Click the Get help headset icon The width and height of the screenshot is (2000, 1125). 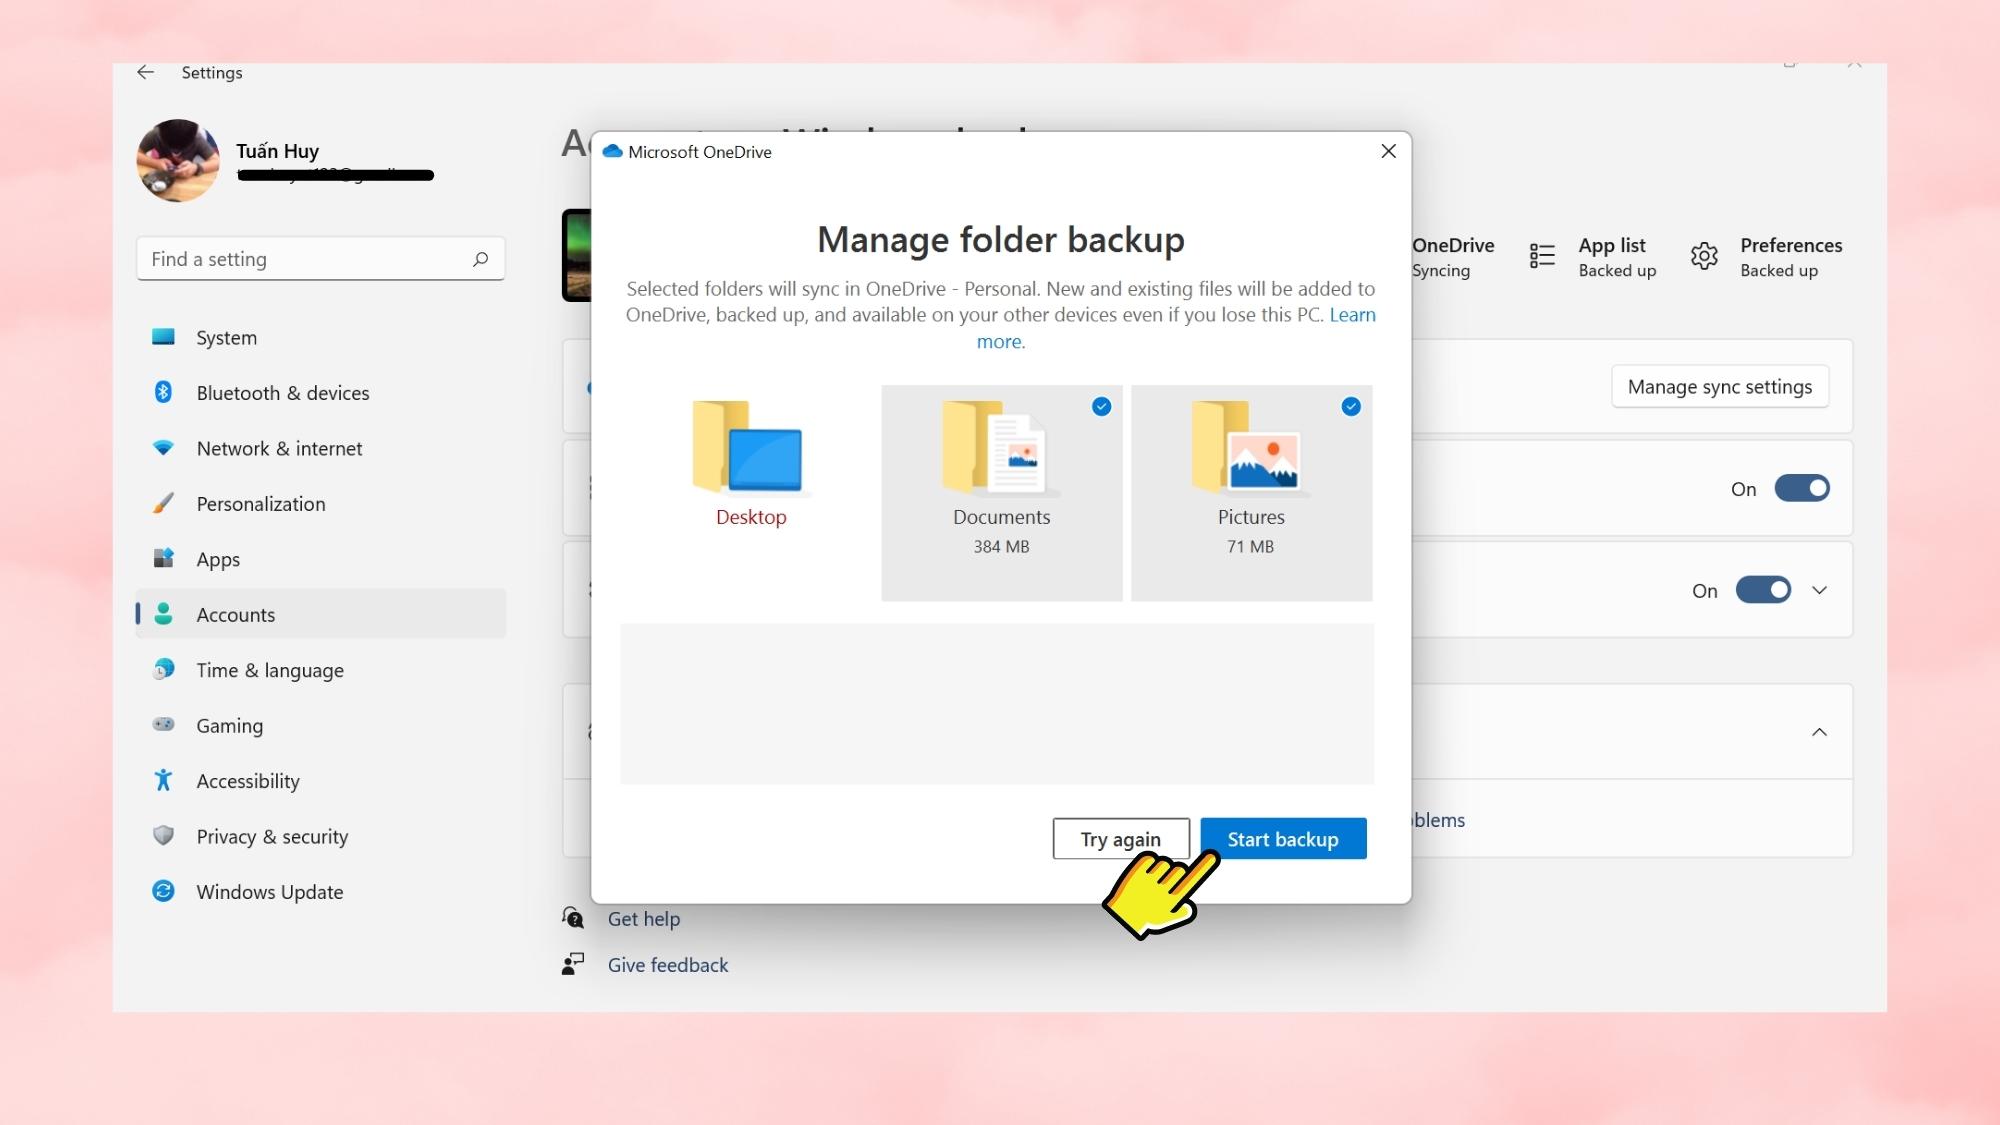573,917
